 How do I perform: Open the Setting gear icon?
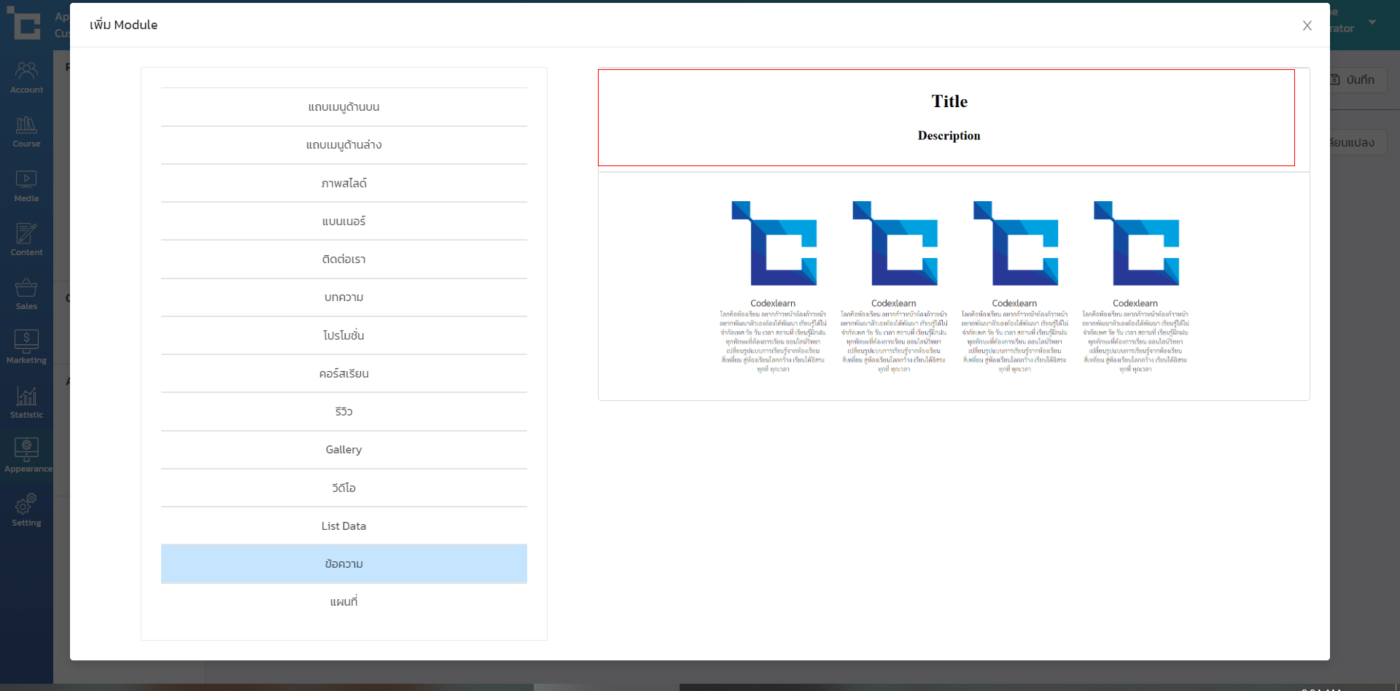click(26, 506)
